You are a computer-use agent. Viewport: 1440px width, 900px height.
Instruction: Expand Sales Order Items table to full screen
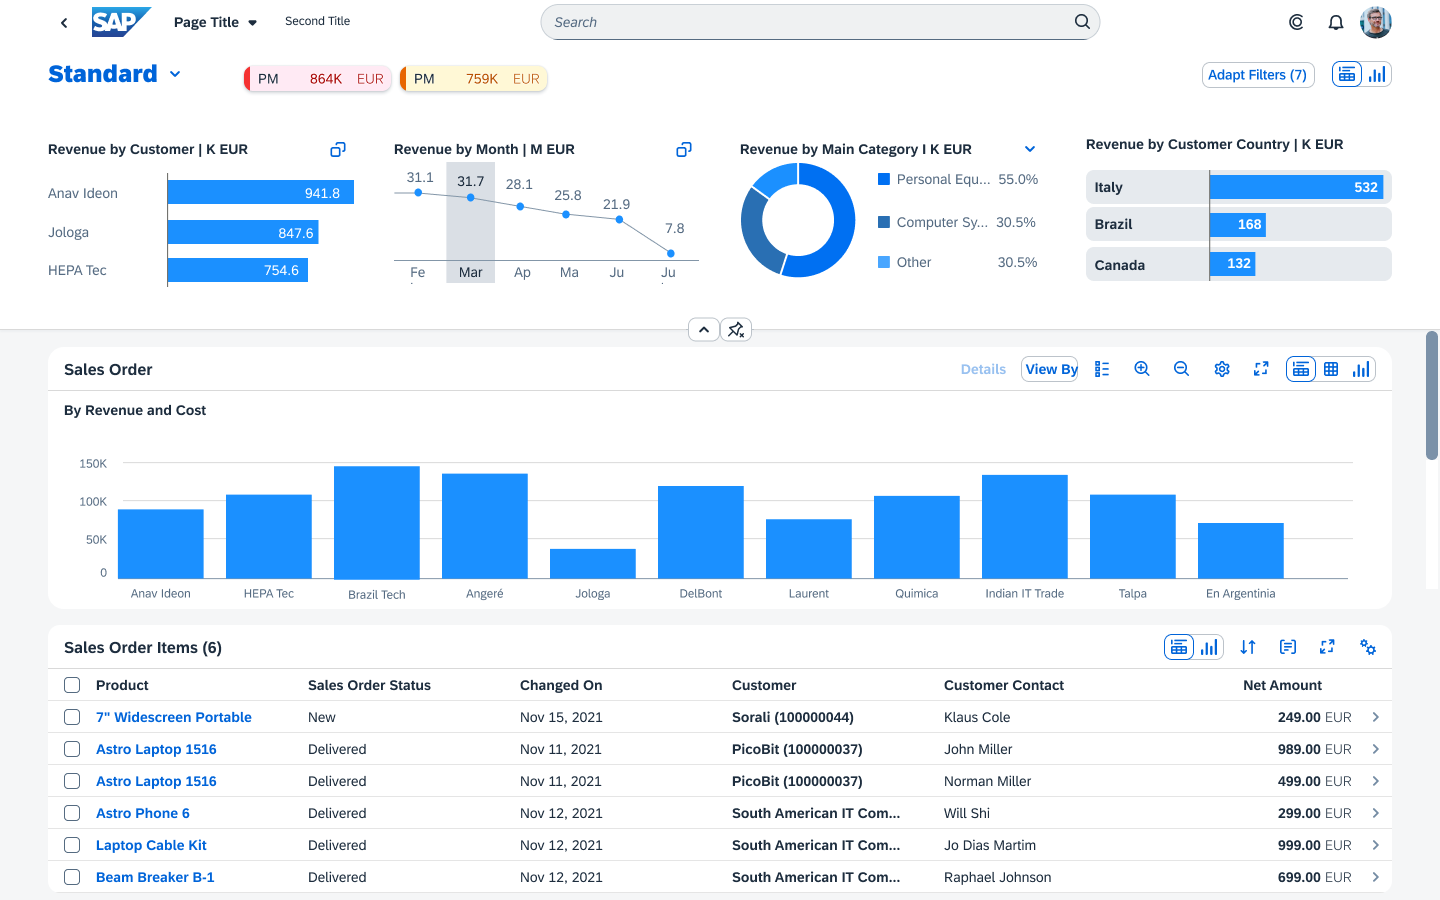click(1327, 647)
